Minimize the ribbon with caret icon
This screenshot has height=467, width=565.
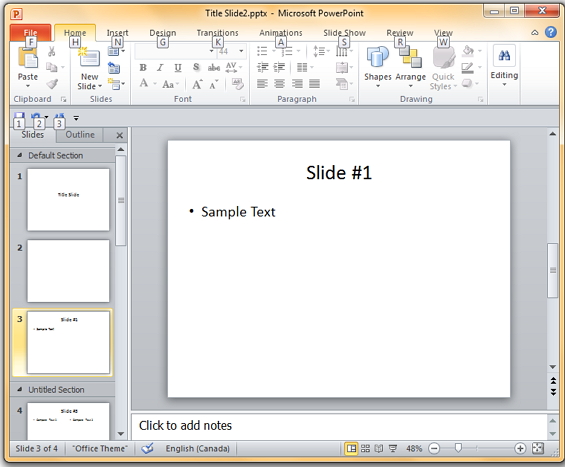tap(535, 33)
